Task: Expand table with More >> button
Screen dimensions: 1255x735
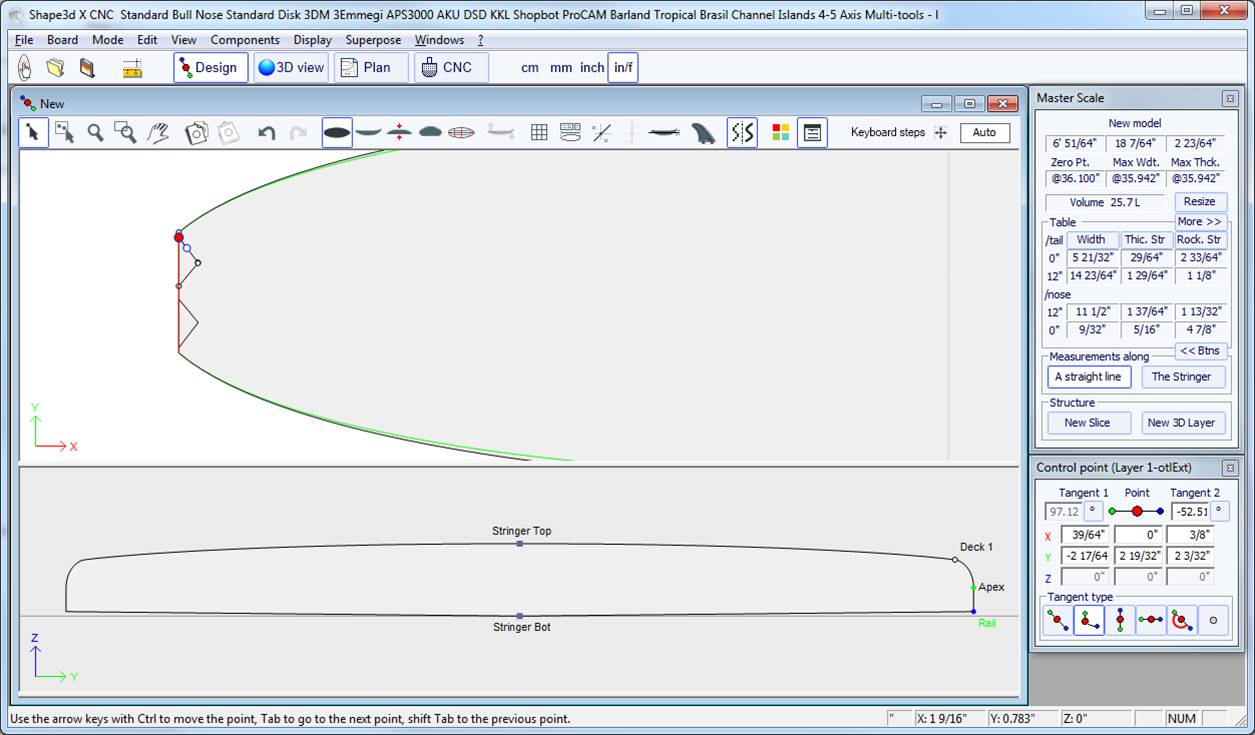Action: coord(1199,222)
